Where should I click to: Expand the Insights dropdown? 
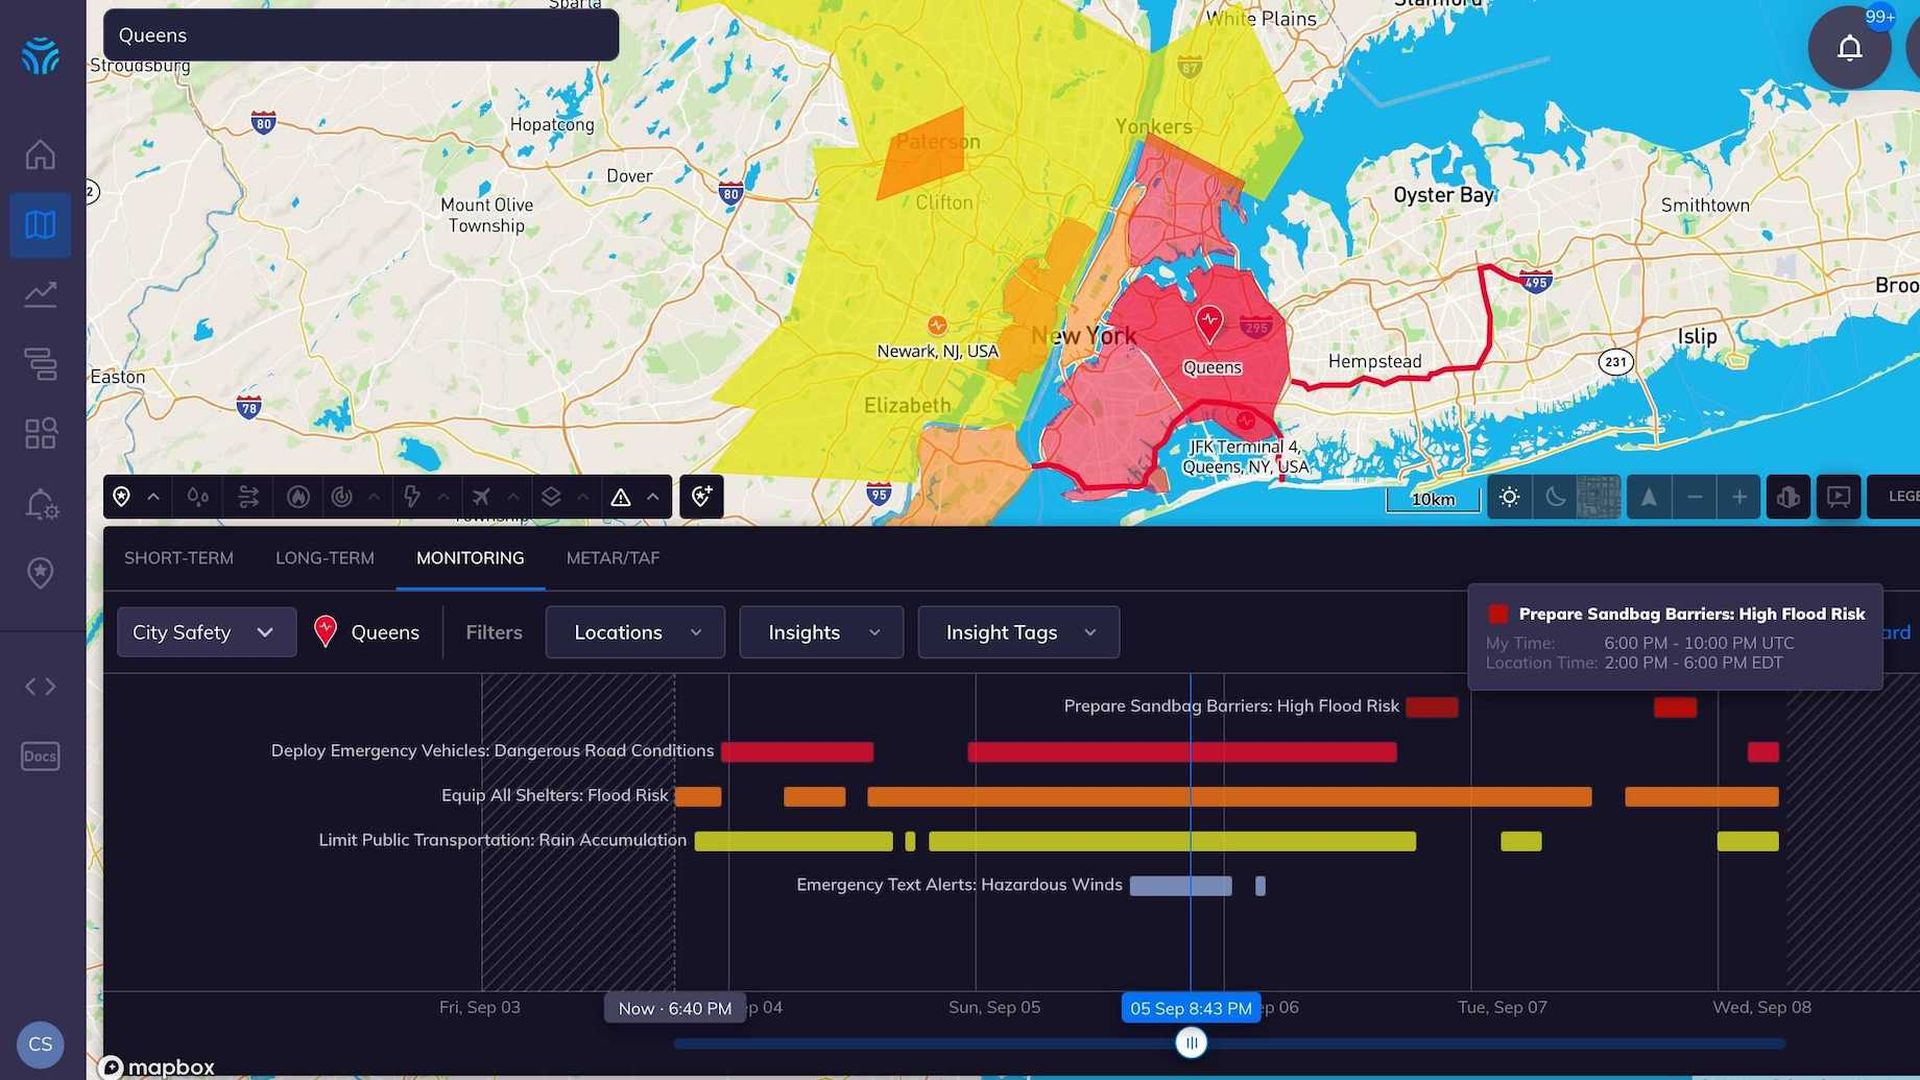tap(821, 632)
